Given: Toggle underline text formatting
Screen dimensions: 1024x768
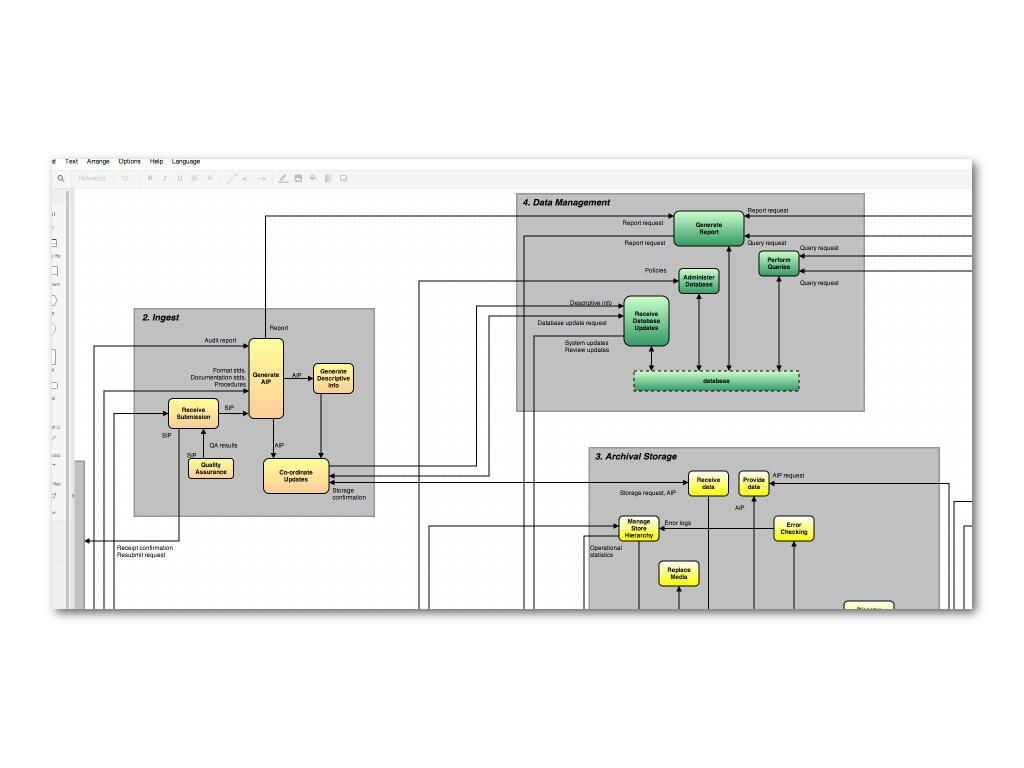Looking at the screenshot, I should coord(180,178).
